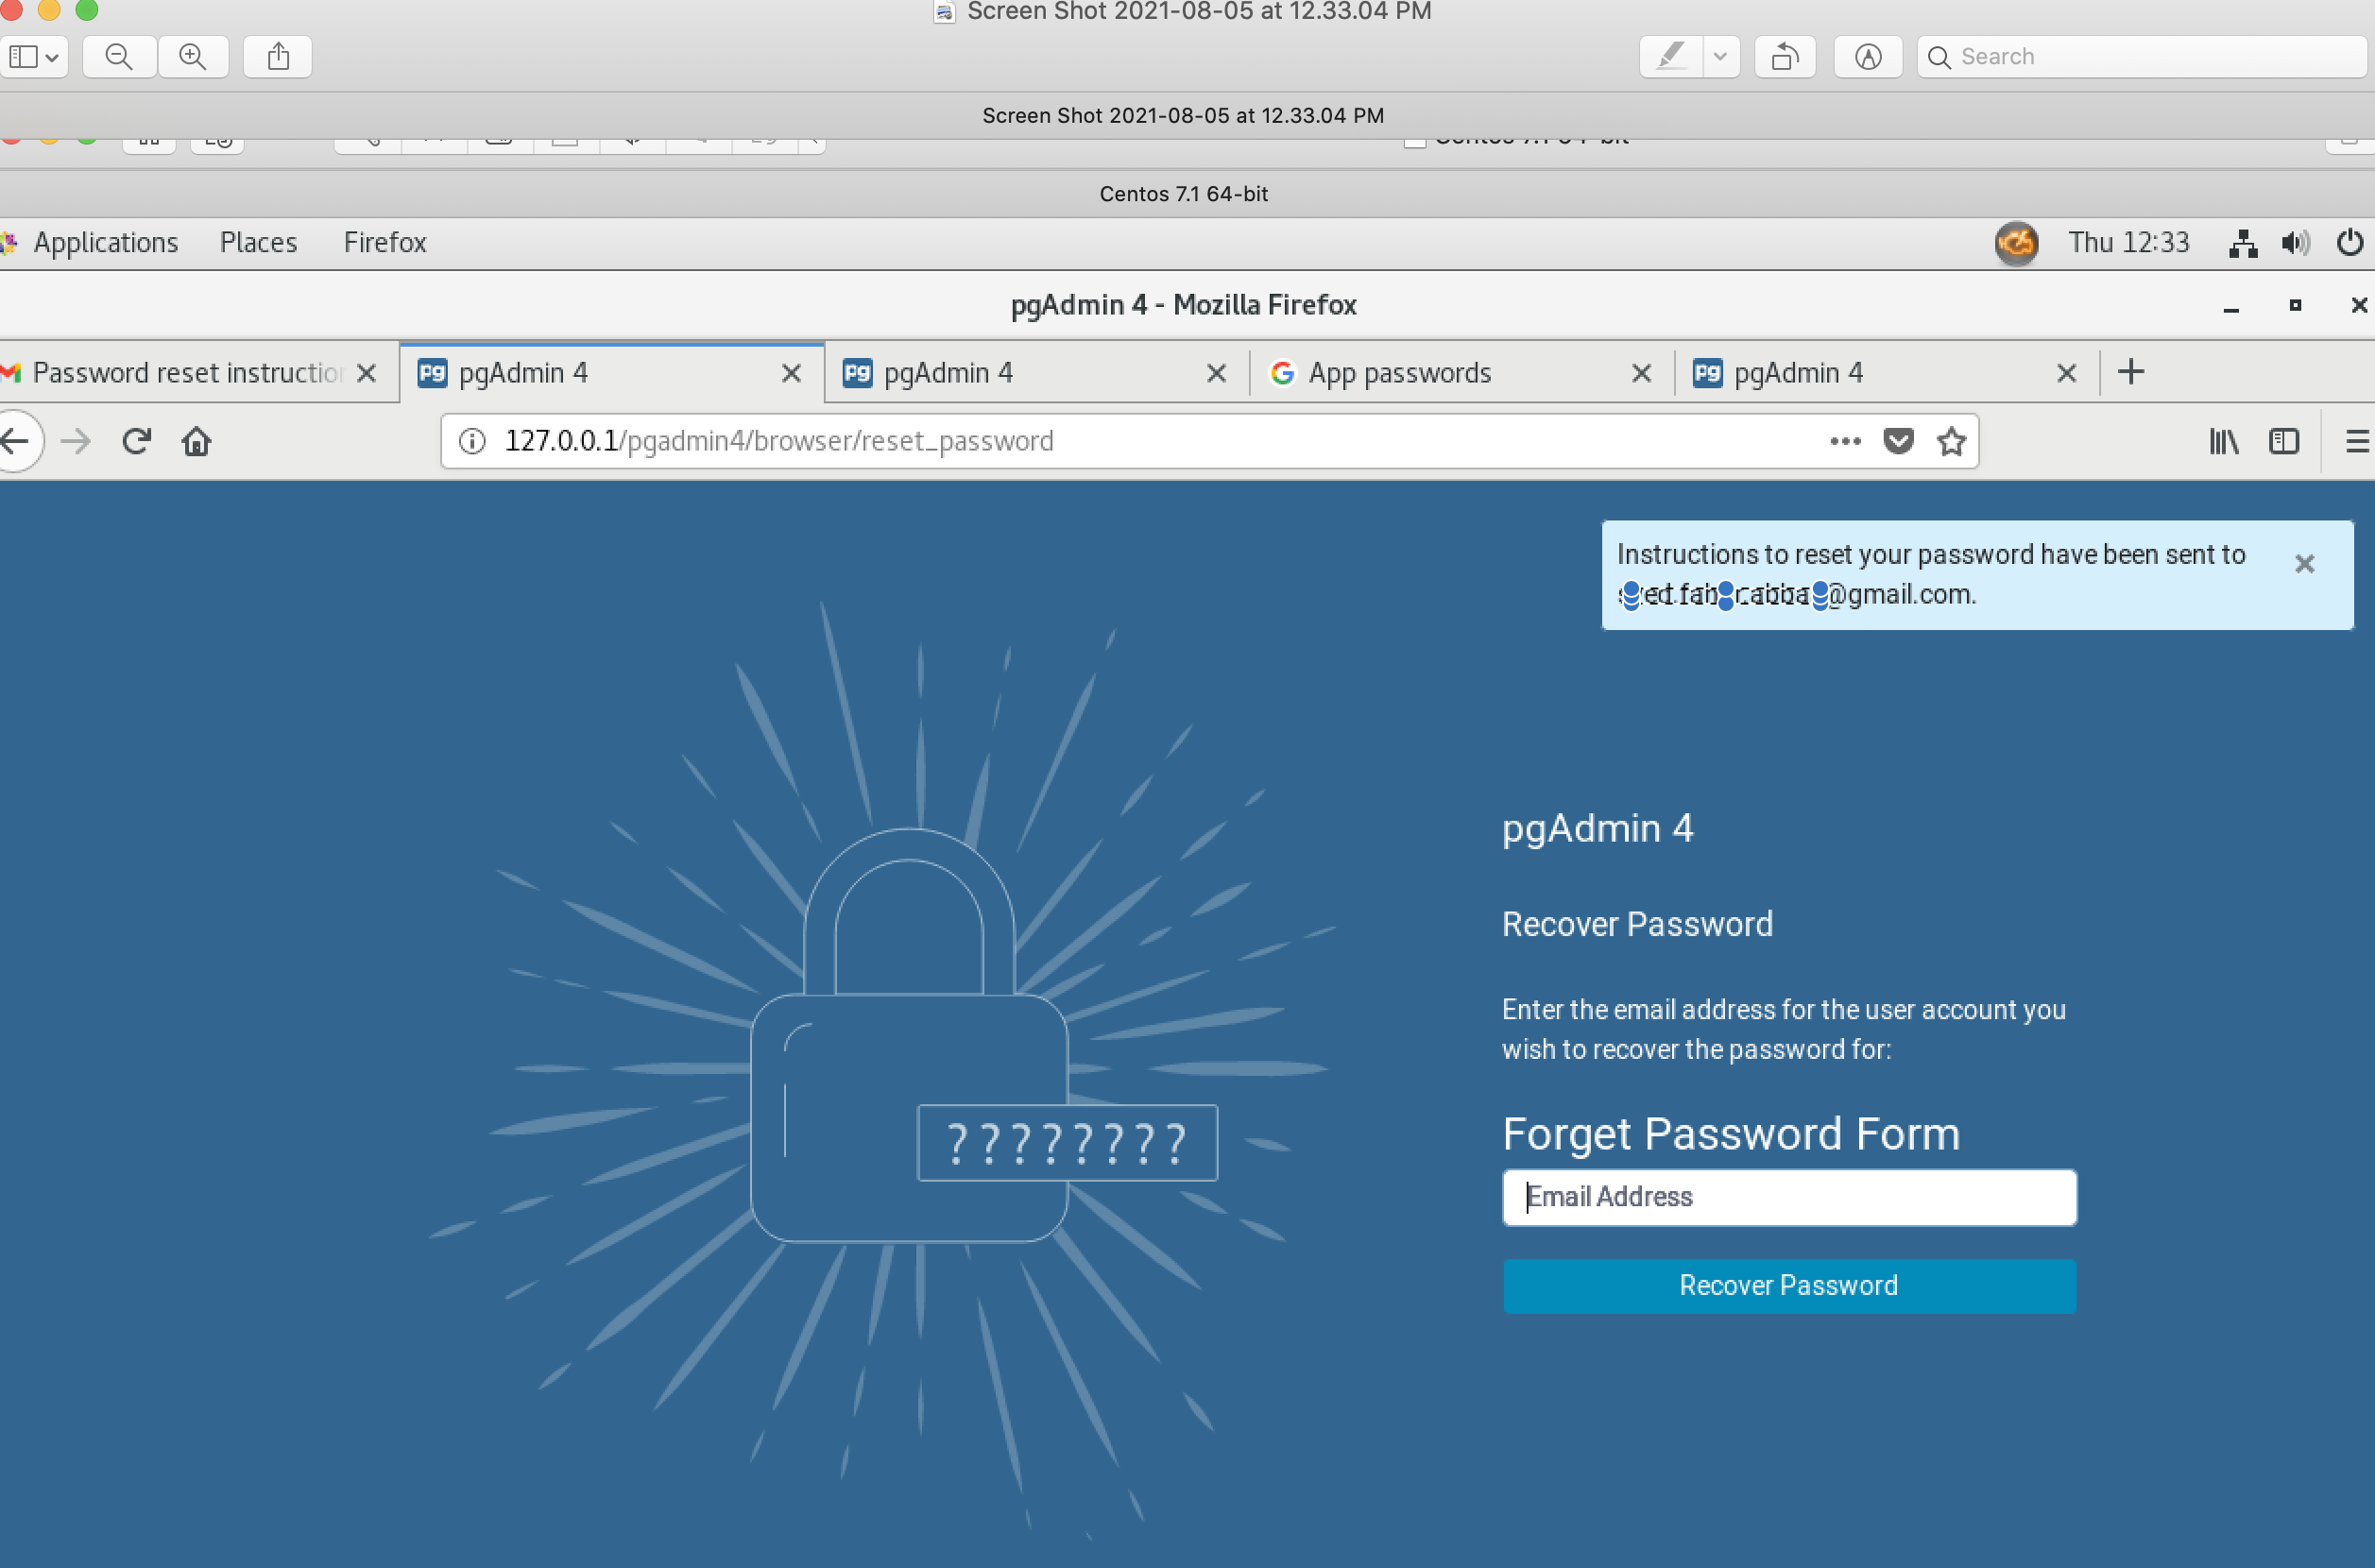The width and height of the screenshot is (2375, 1568).
Task: Switch to the App passwords tab
Action: click(x=1400, y=372)
